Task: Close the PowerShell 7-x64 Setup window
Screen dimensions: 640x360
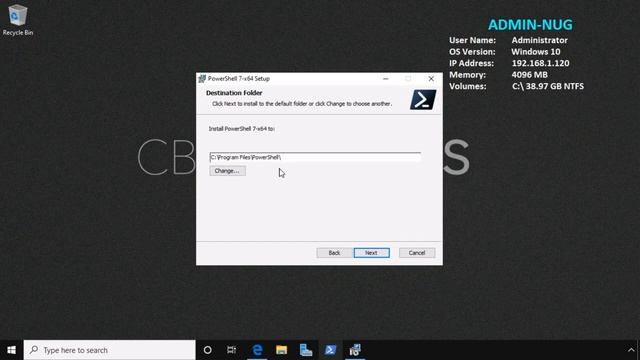Action: [431, 78]
